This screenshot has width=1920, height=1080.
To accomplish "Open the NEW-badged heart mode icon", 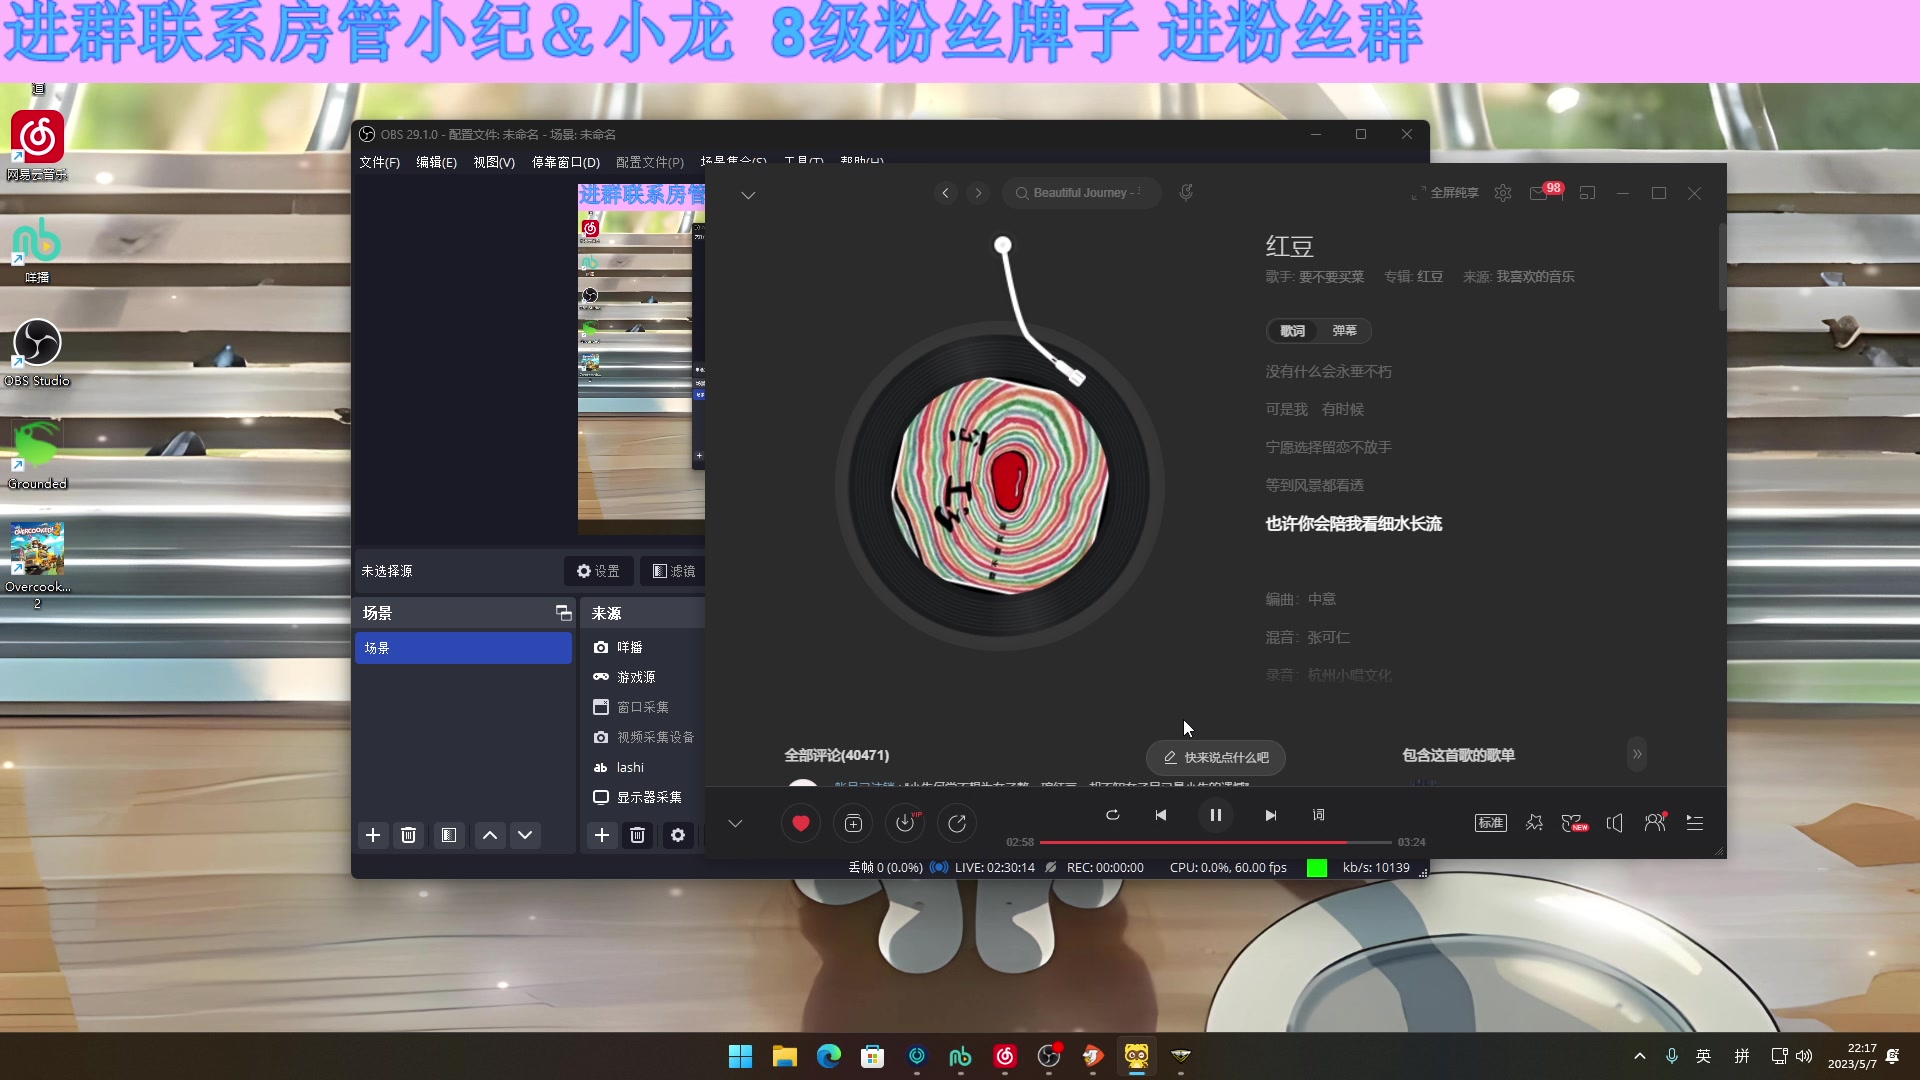I will (1575, 823).
